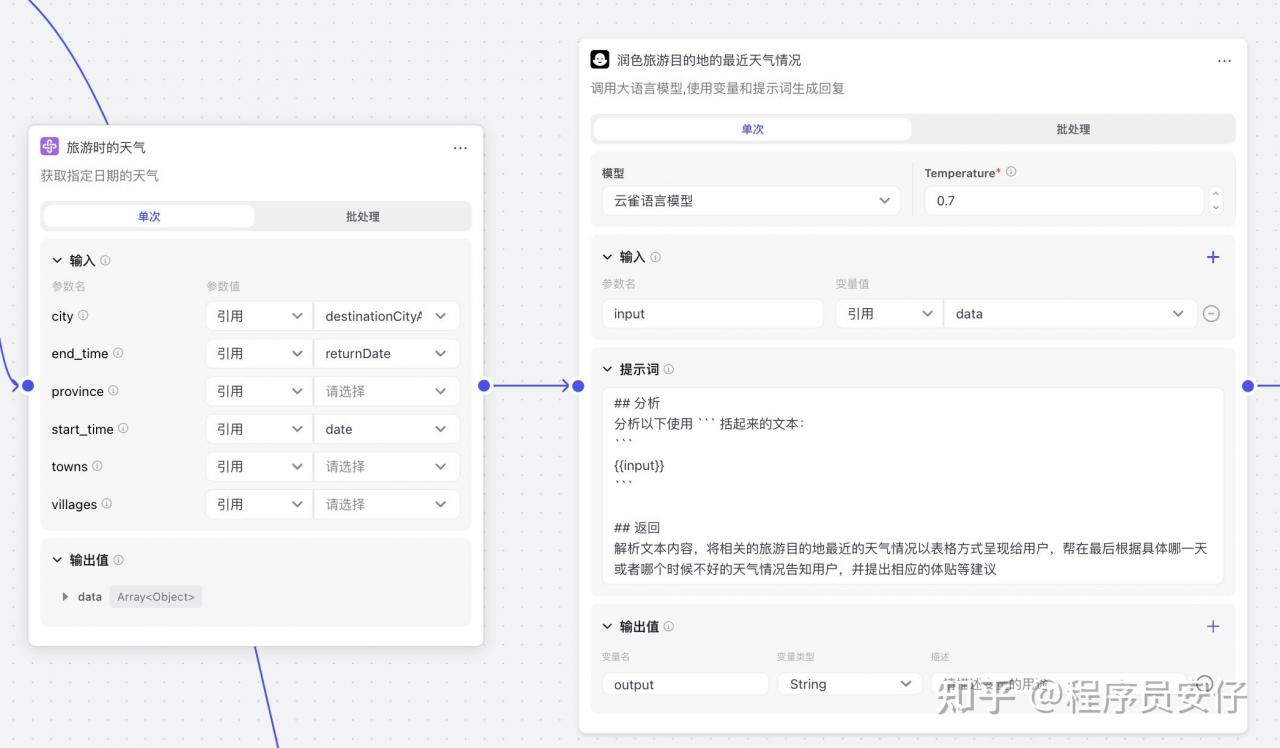
Task: Select 批处理 tab in 旅游时的天气 node
Action: (362, 216)
